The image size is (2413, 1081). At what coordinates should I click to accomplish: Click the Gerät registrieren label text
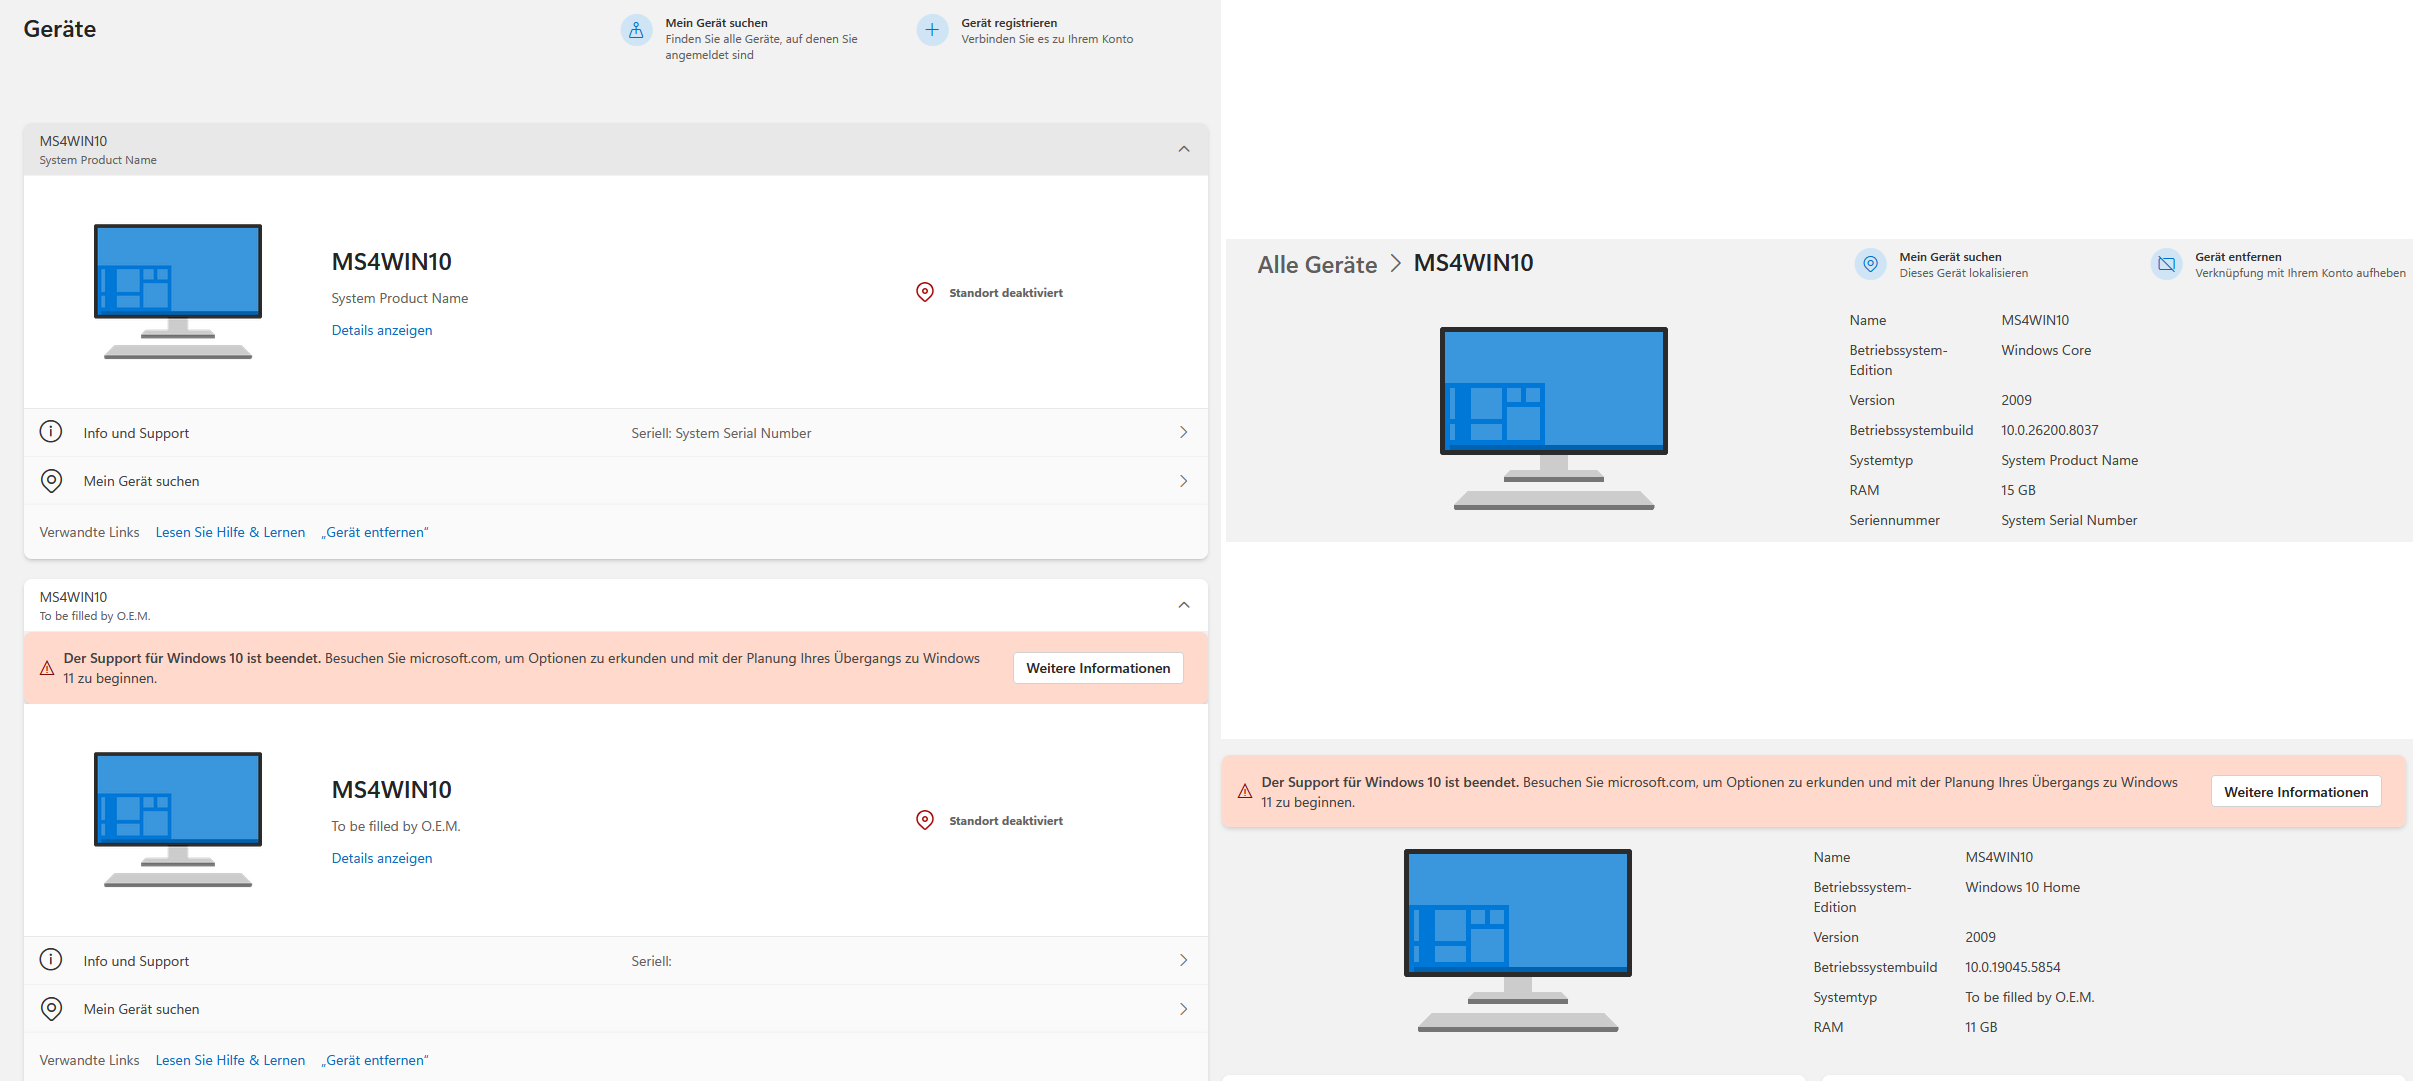[1009, 23]
